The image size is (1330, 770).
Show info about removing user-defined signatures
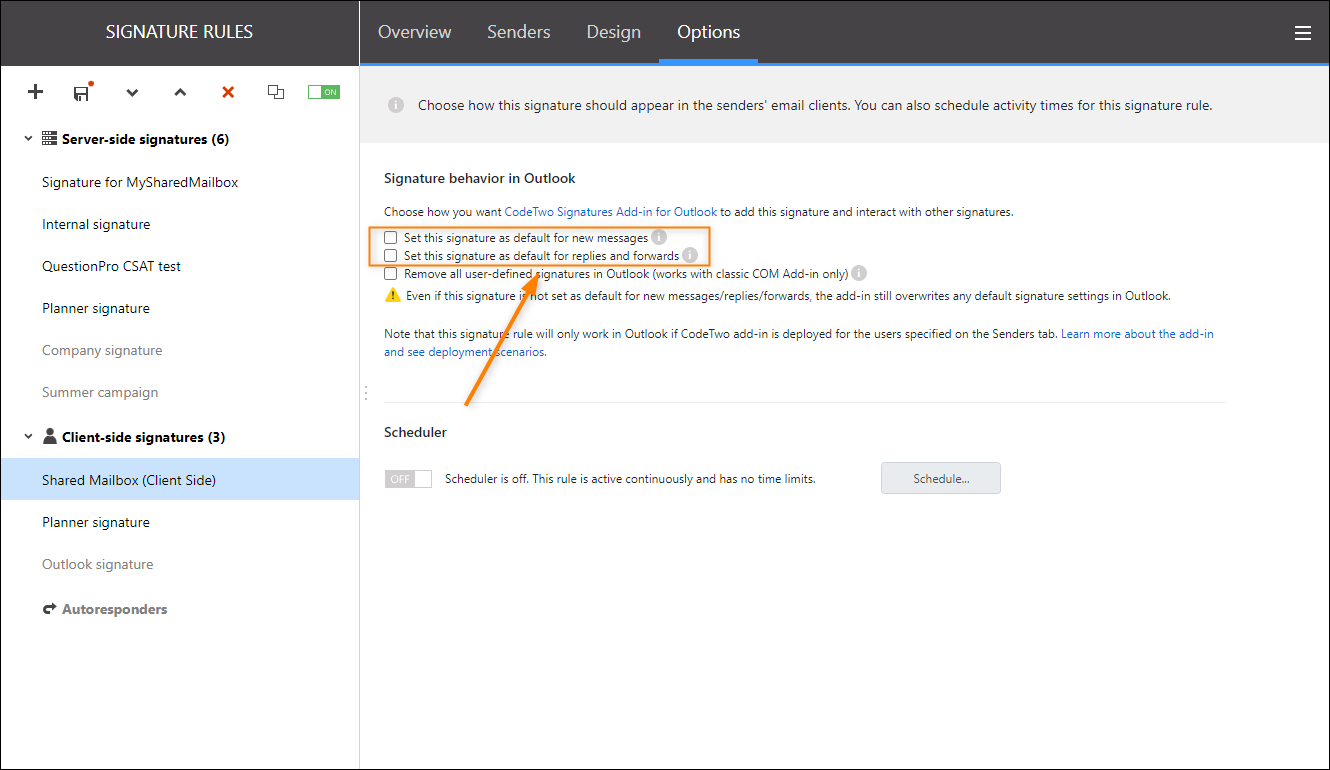coord(859,273)
